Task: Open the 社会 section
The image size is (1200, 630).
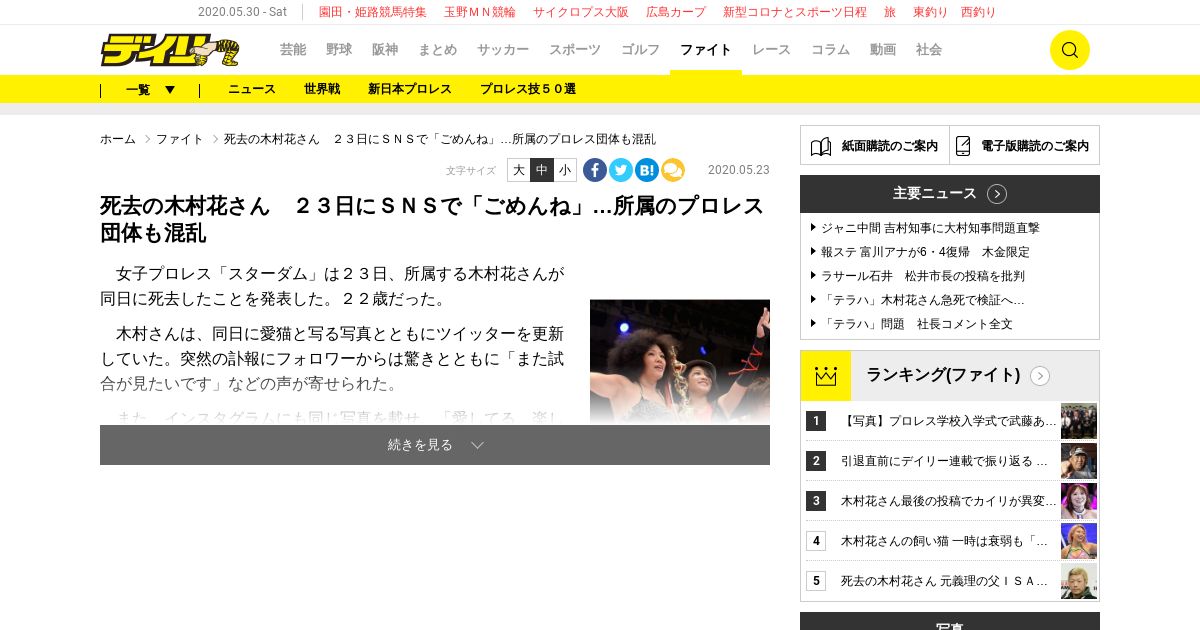Action: pos(929,50)
